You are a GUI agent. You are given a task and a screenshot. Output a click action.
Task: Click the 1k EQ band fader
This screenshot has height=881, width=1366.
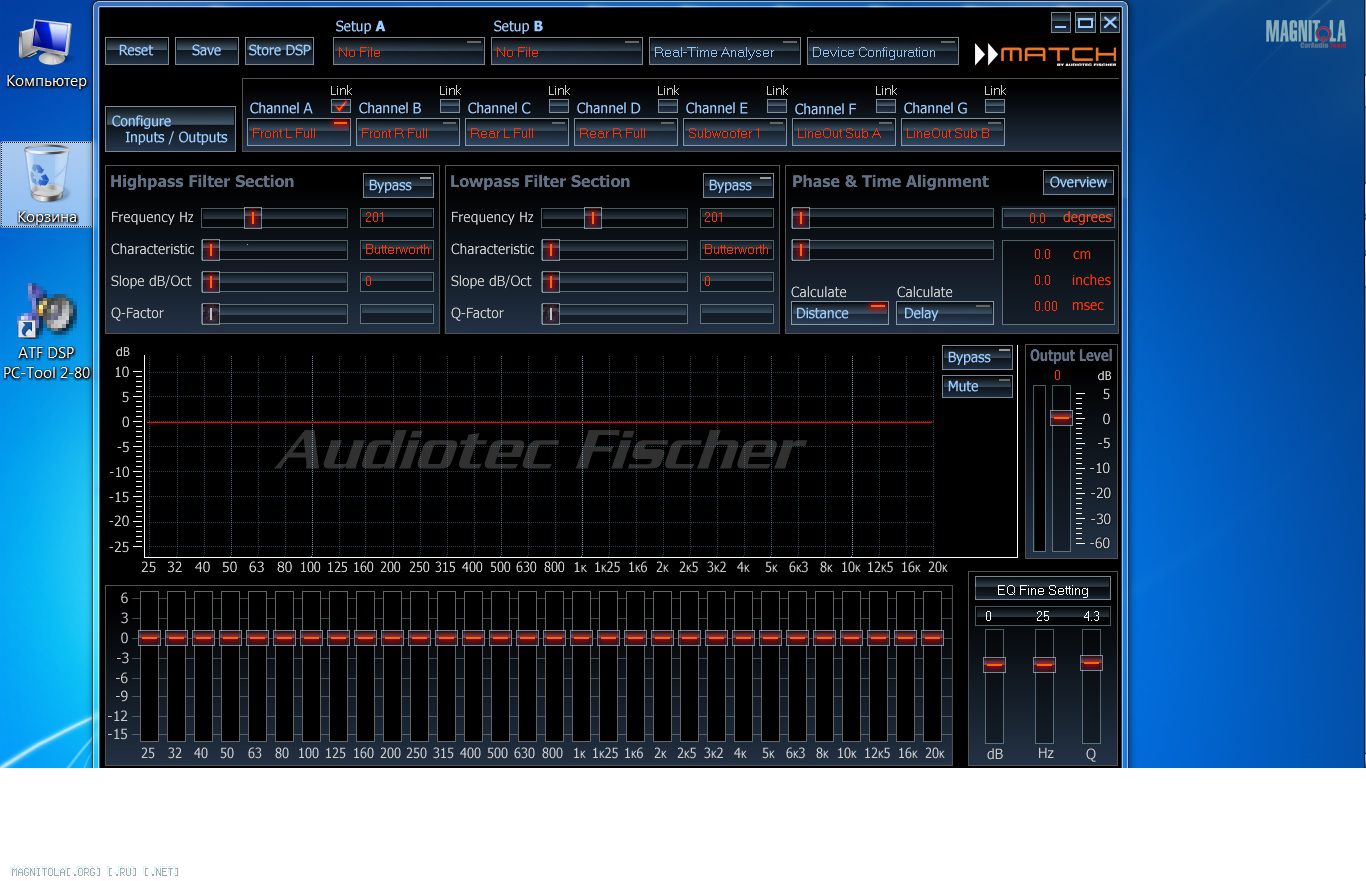(x=581, y=637)
